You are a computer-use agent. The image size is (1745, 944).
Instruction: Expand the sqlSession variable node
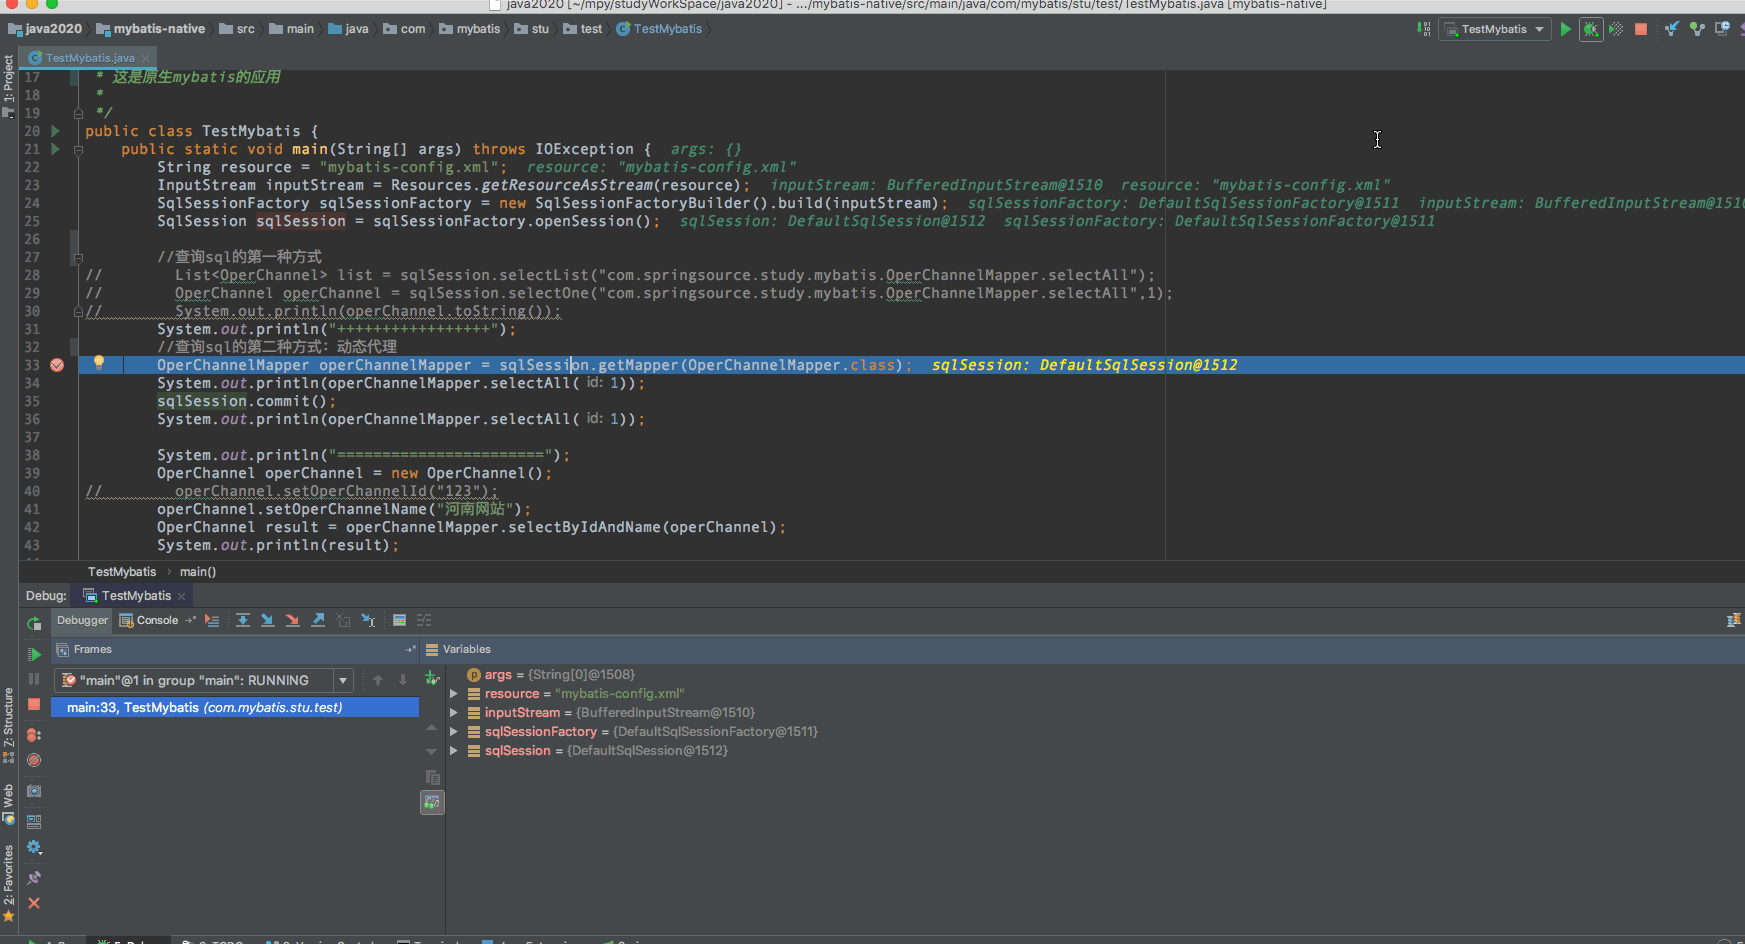coord(454,750)
